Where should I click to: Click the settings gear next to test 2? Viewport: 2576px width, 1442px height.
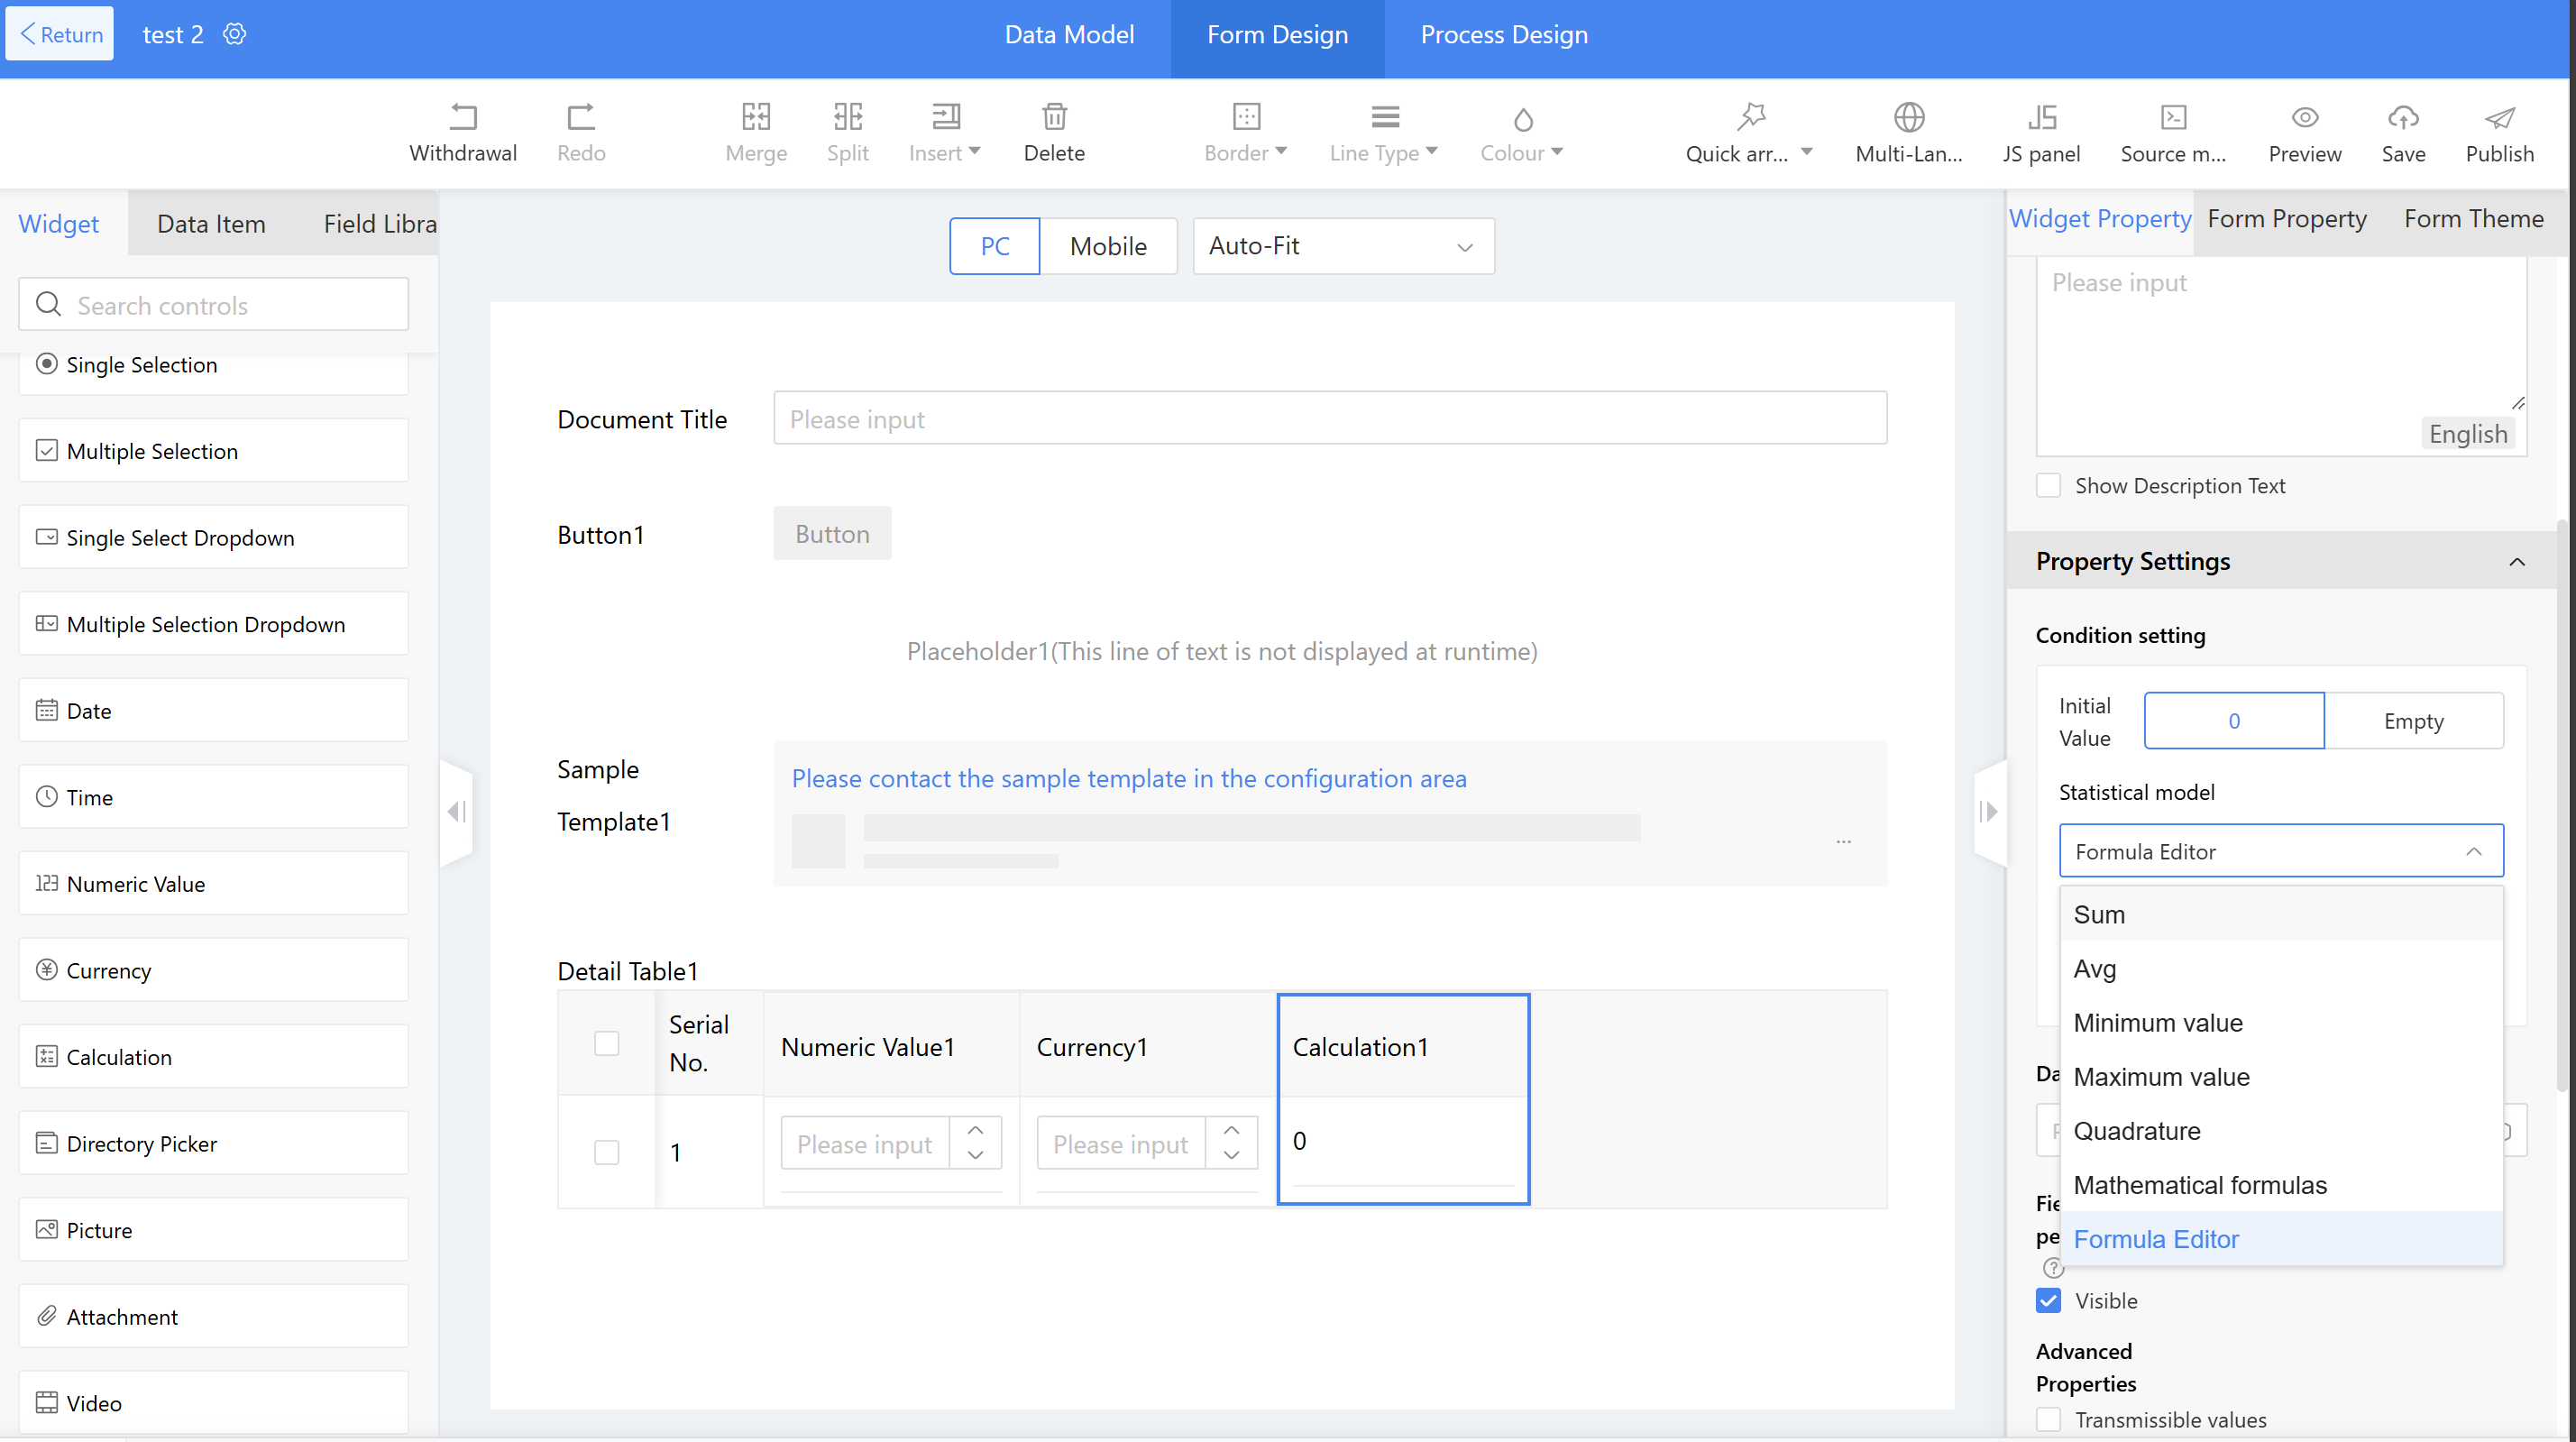[234, 34]
